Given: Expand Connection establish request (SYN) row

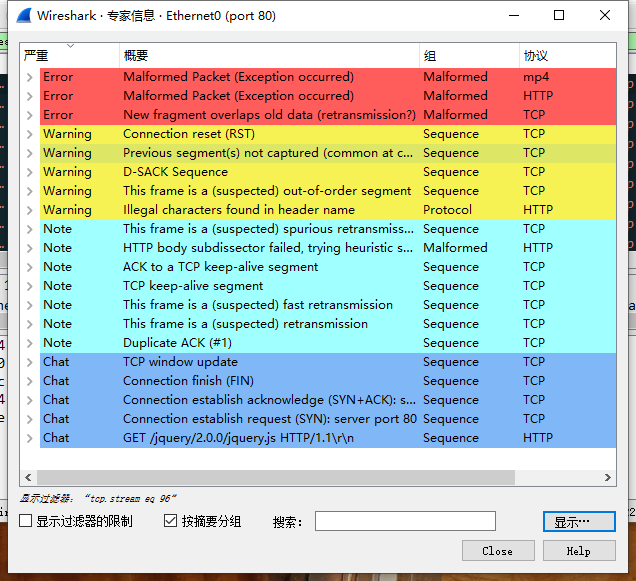Looking at the screenshot, I should pyautogui.click(x=30, y=419).
